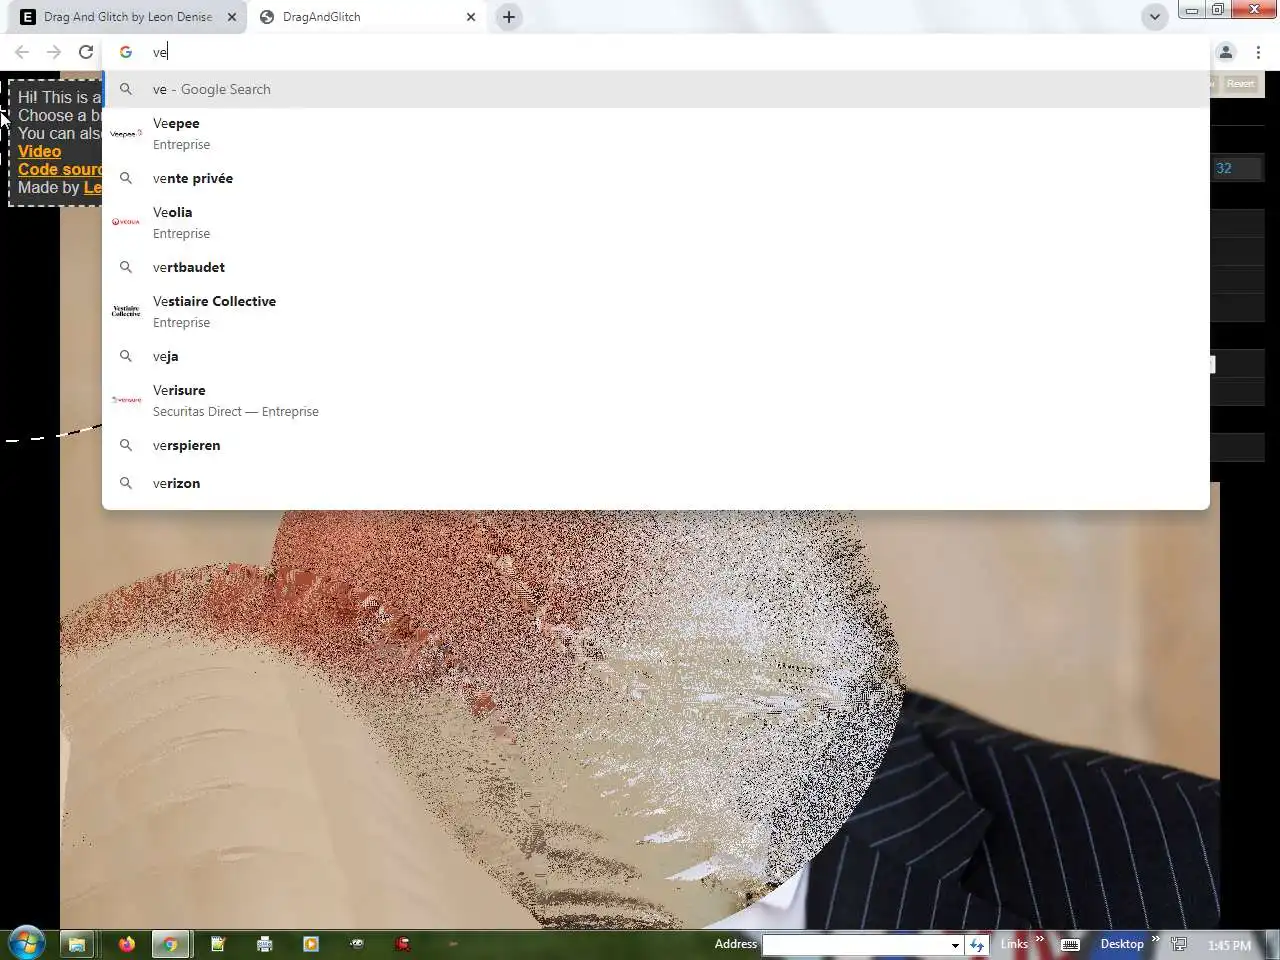Click the value field showing 32
This screenshot has height=960, width=1280.
(1235, 168)
